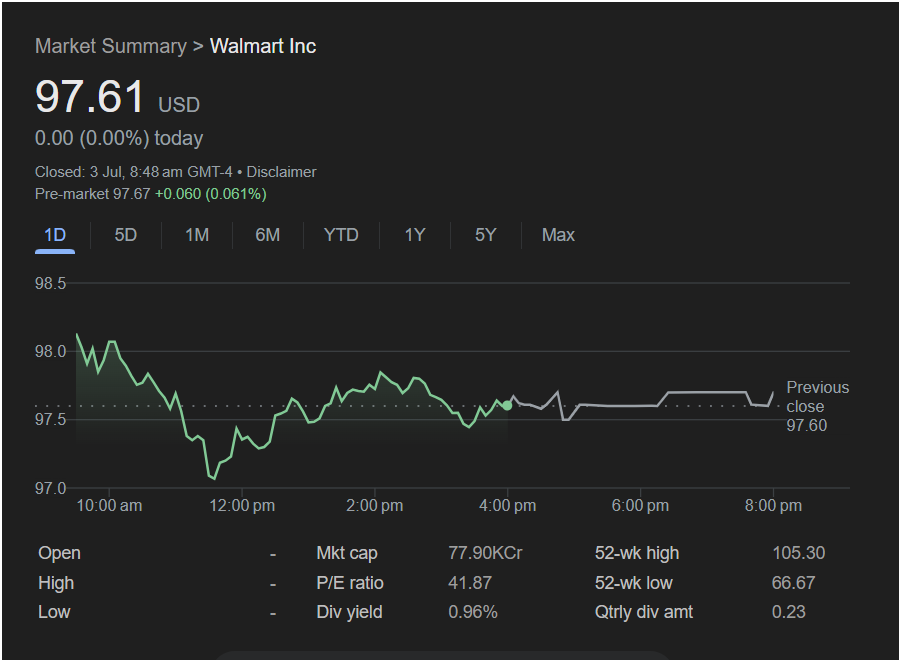The height and width of the screenshot is (662, 901).
Task: Select the YTD range tab
Action: [341, 235]
